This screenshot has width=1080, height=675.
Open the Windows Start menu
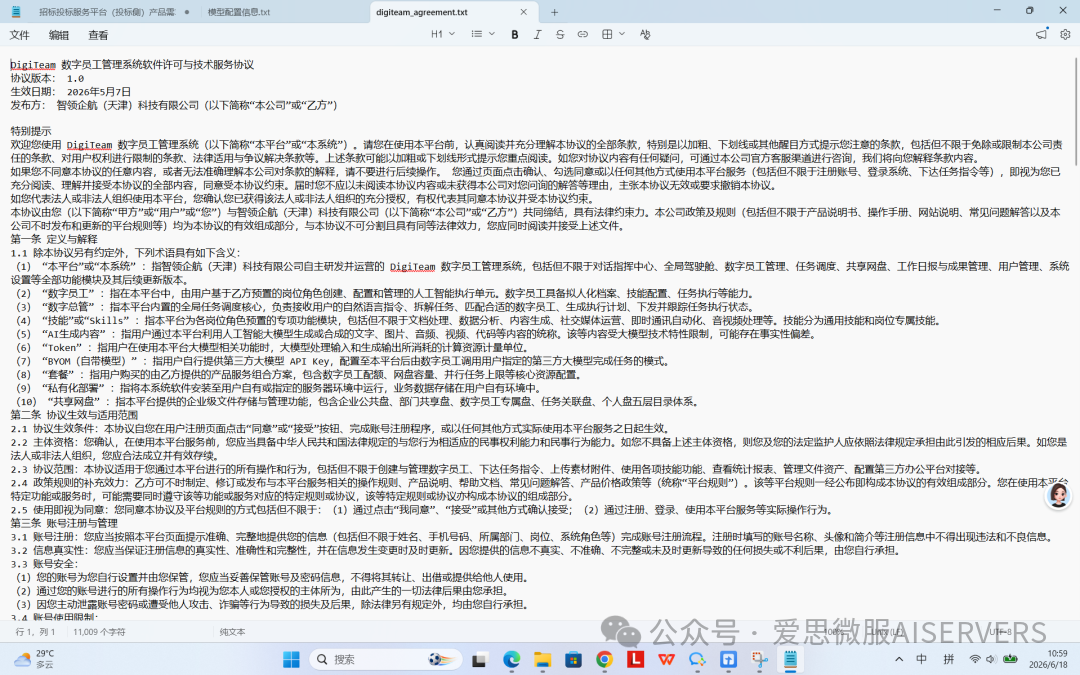click(291, 659)
